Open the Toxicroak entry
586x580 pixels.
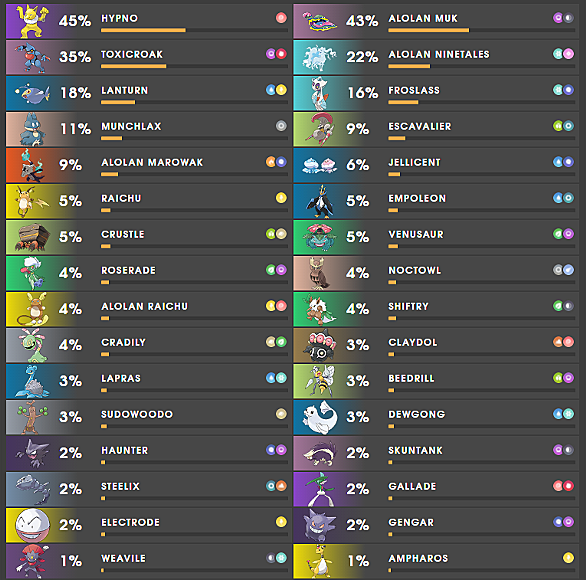[x=148, y=58]
